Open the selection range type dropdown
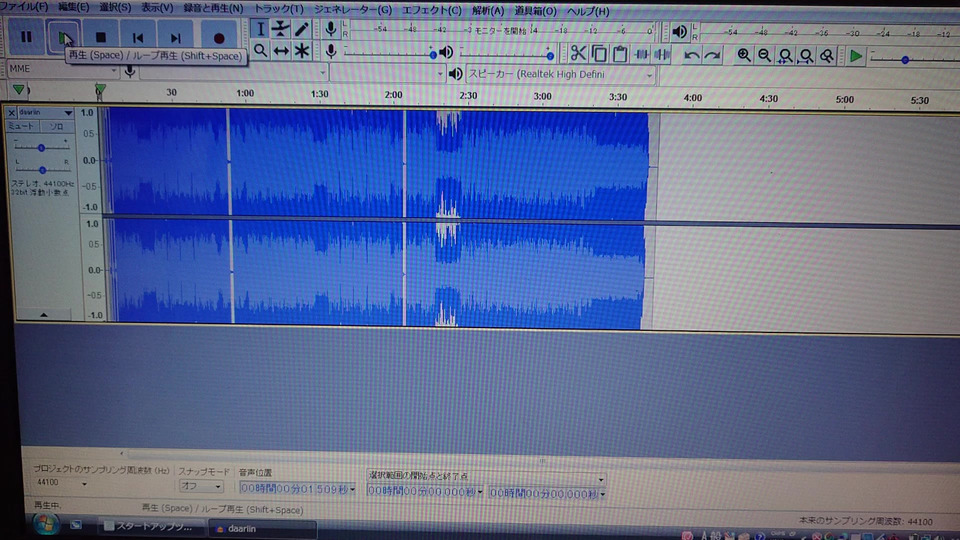The width and height of the screenshot is (960, 540). (486, 476)
